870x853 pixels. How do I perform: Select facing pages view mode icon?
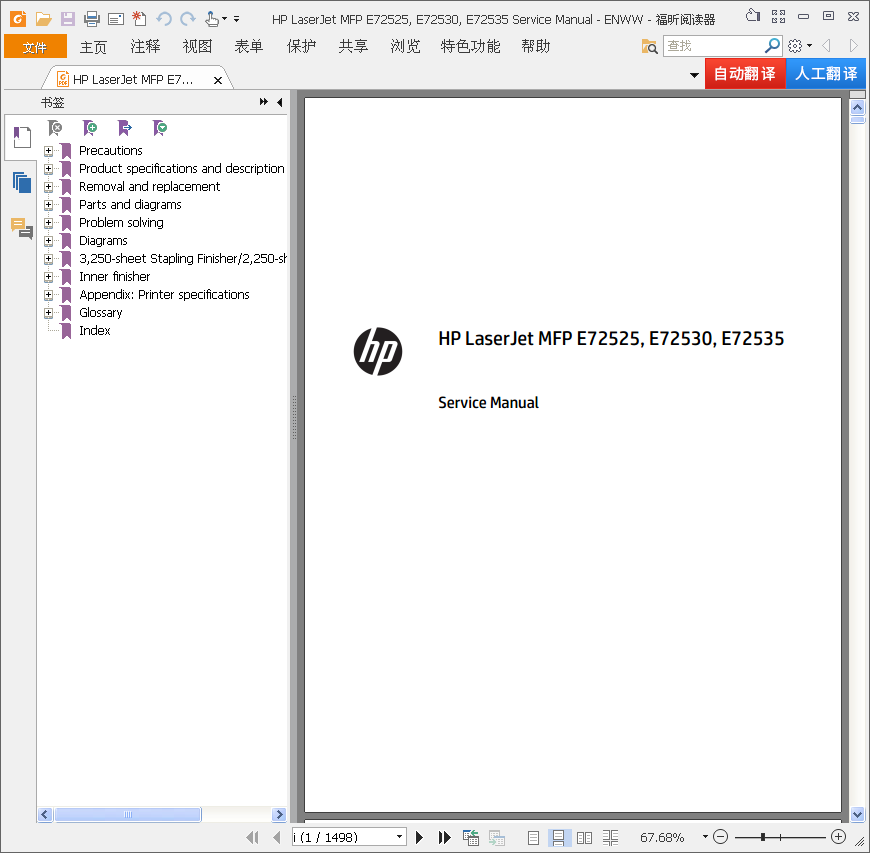[x=584, y=837]
